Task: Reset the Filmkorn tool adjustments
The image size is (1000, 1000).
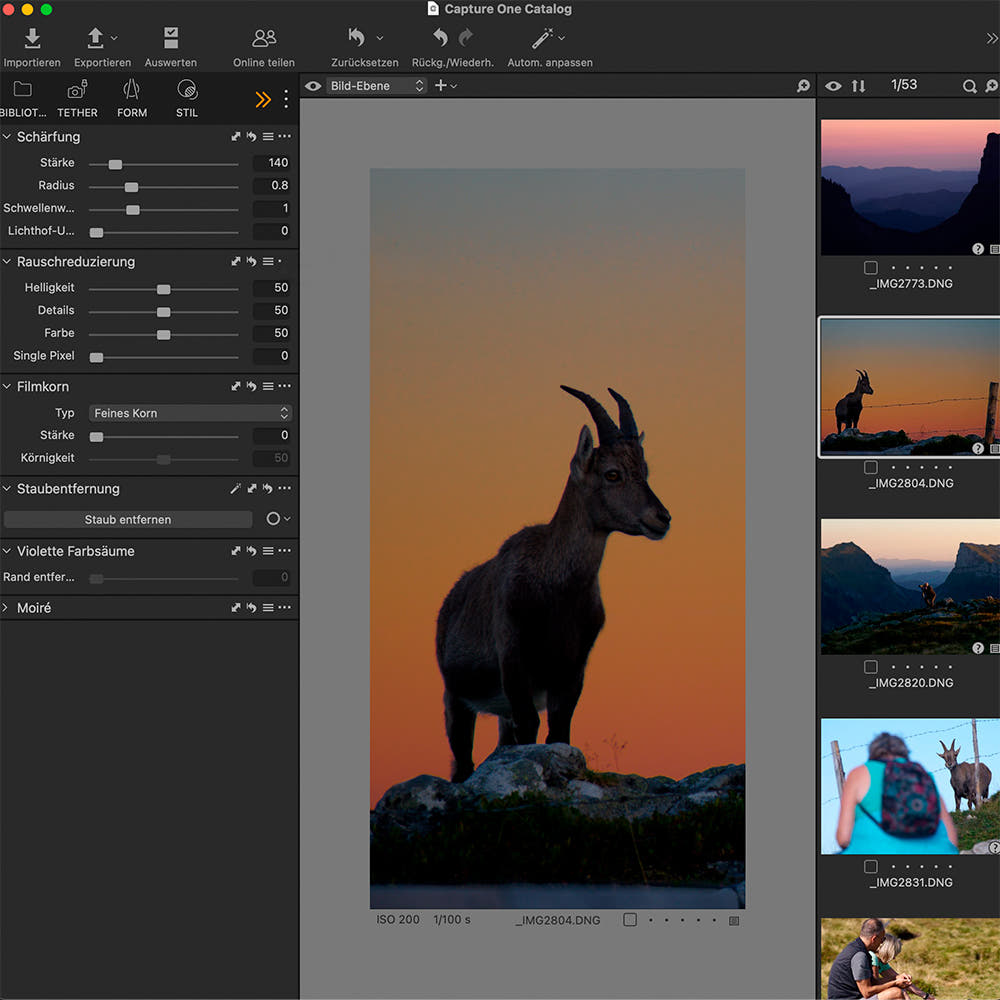Action: [251, 386]
